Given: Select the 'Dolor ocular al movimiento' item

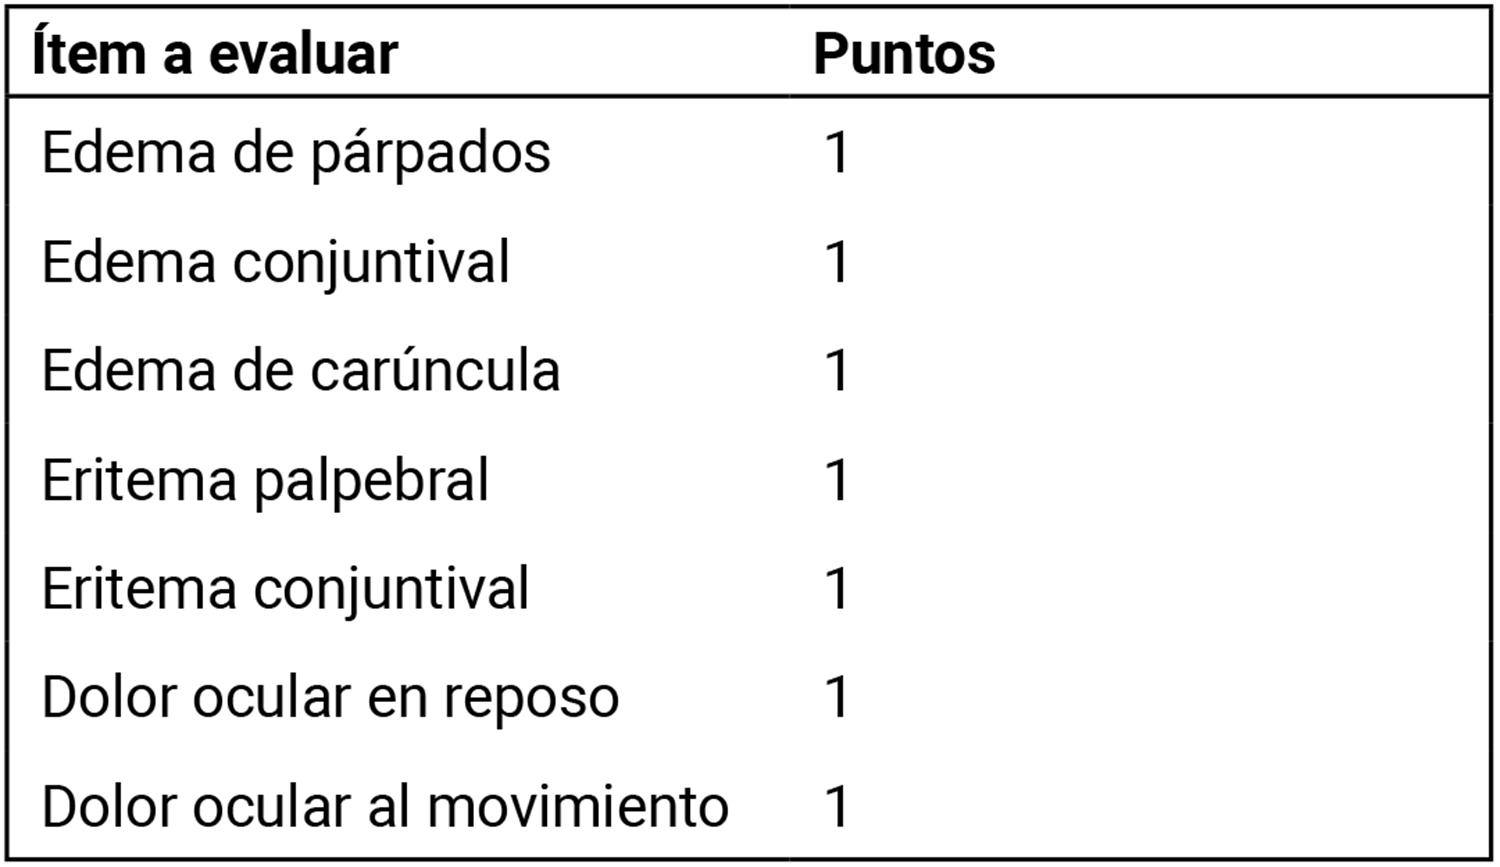Looking at the screenshot, I should point(385,806).
